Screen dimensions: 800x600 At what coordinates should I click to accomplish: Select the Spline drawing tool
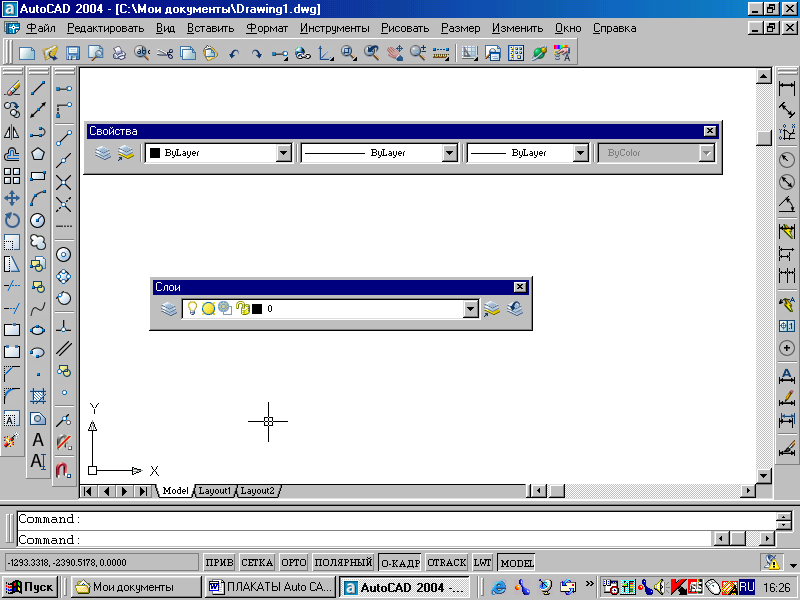click(38, 309)
